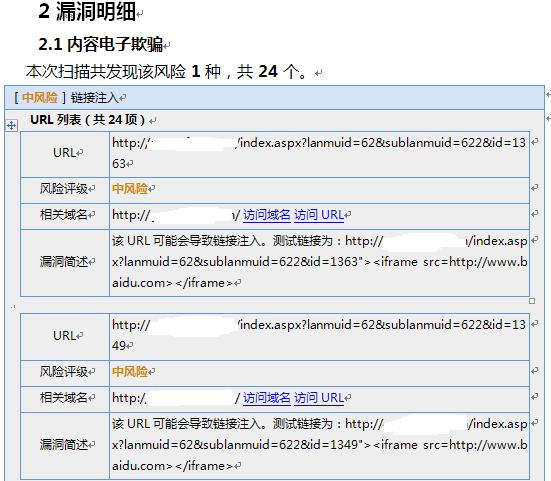Open 访问 URL link in first table
The height and width of the screenshot is (481, 551).
[319, 215]
